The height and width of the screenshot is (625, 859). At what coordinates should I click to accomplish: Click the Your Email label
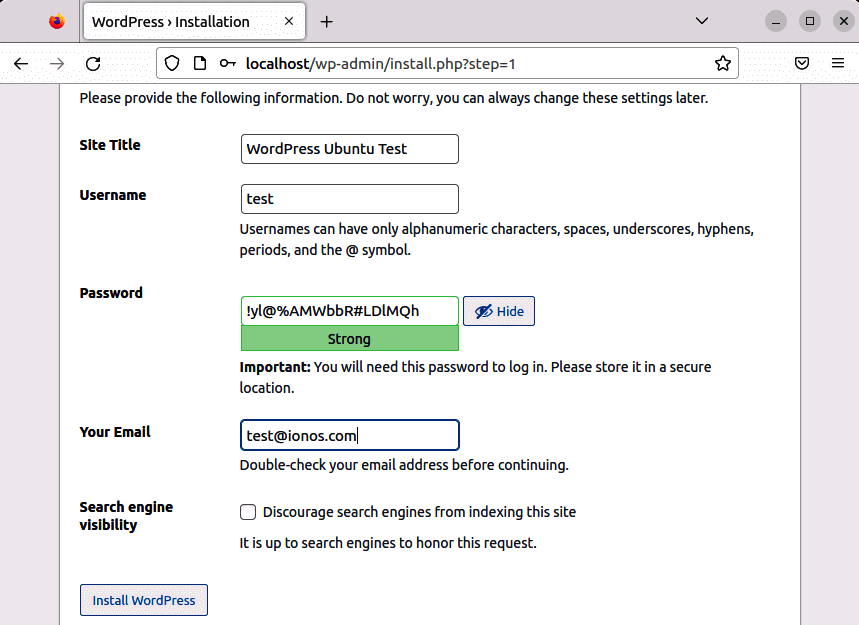pos(115,432)
